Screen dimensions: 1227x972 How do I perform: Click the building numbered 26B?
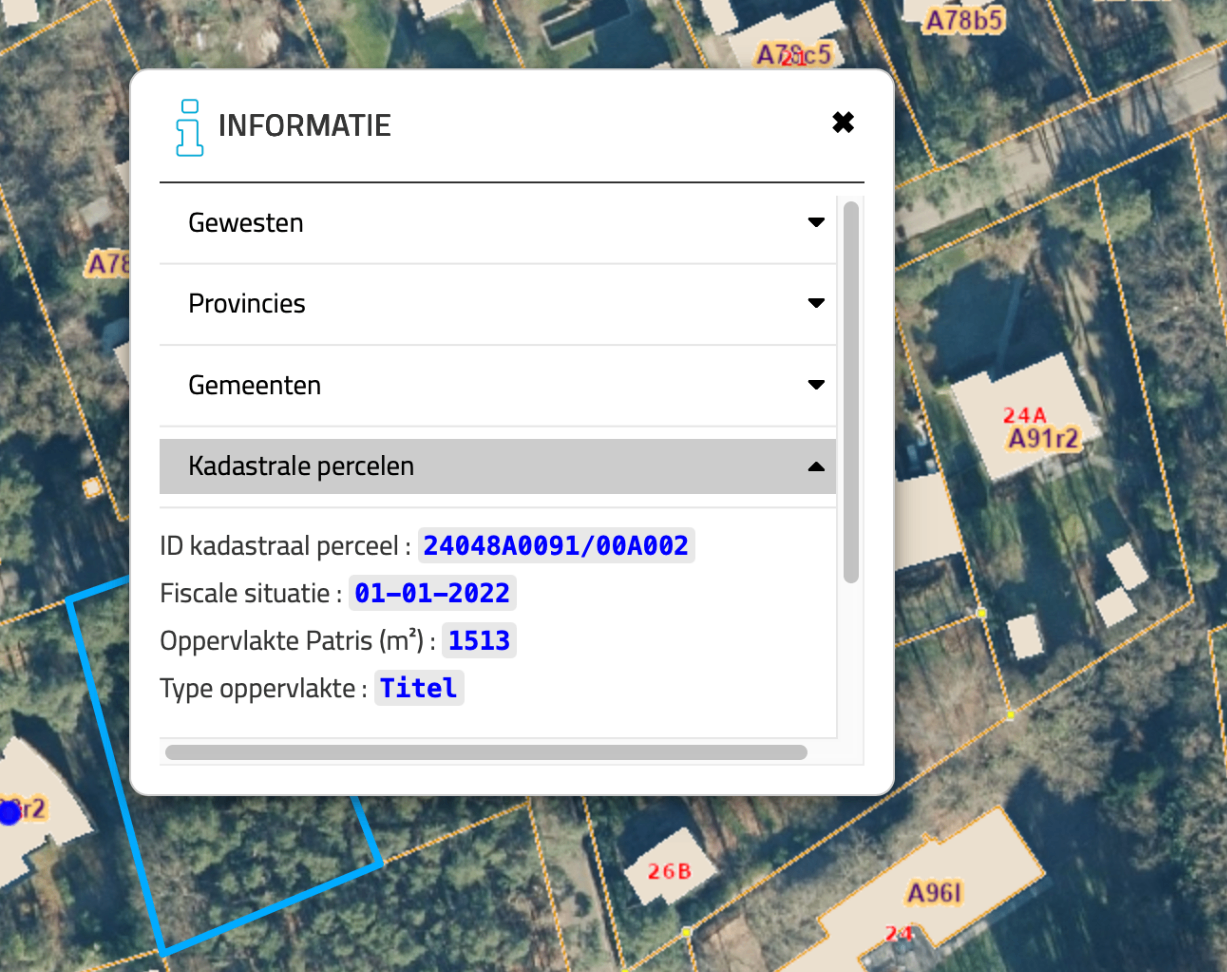669,871
